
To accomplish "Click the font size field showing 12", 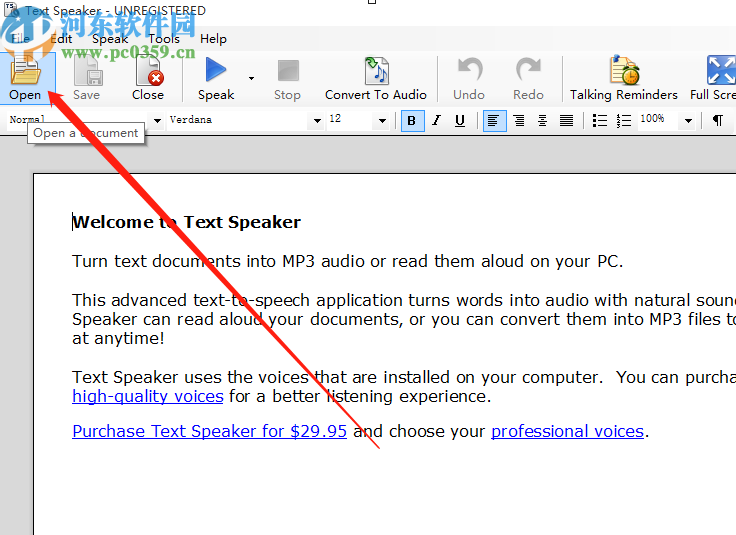I will (x=351, y=119).
